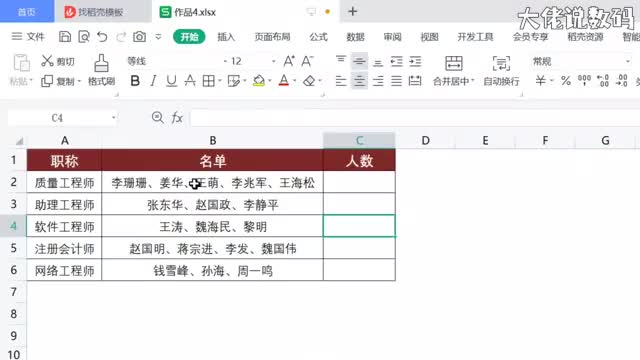Add a new tab with plus button
Viewport: 640px width, 360px height.
[353, 11]
